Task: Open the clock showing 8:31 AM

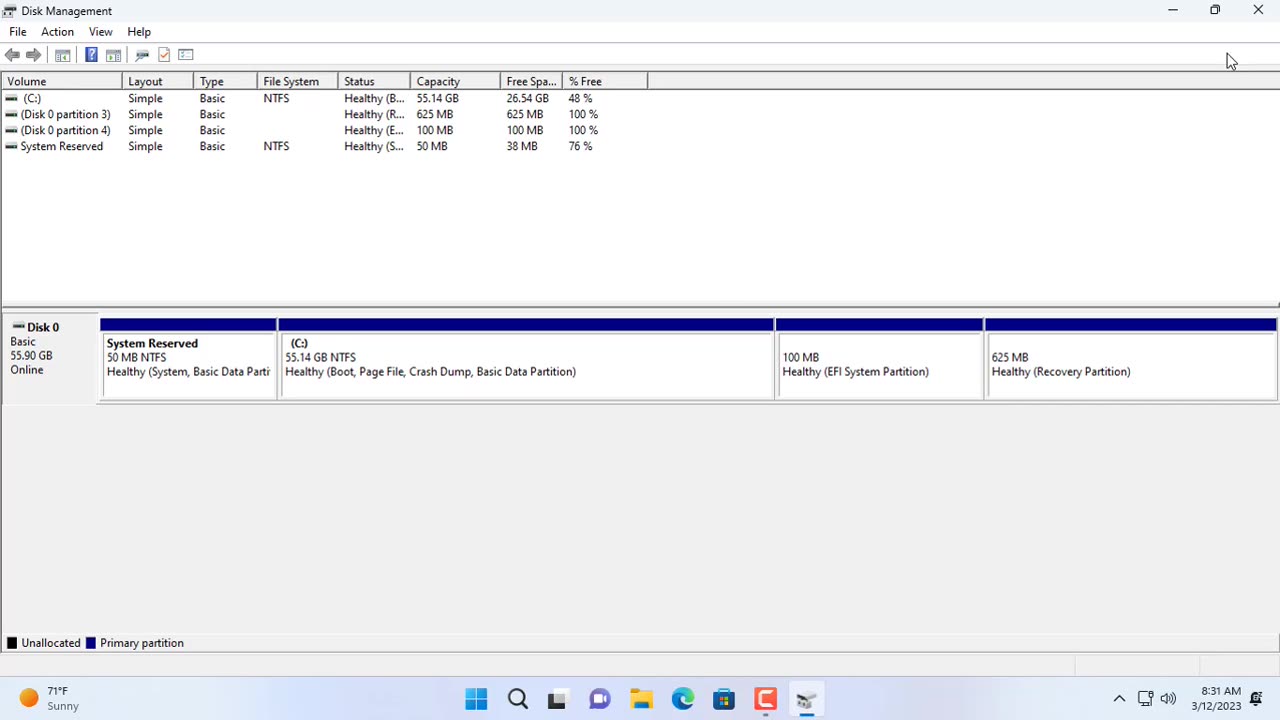Action: point(1216,698)
